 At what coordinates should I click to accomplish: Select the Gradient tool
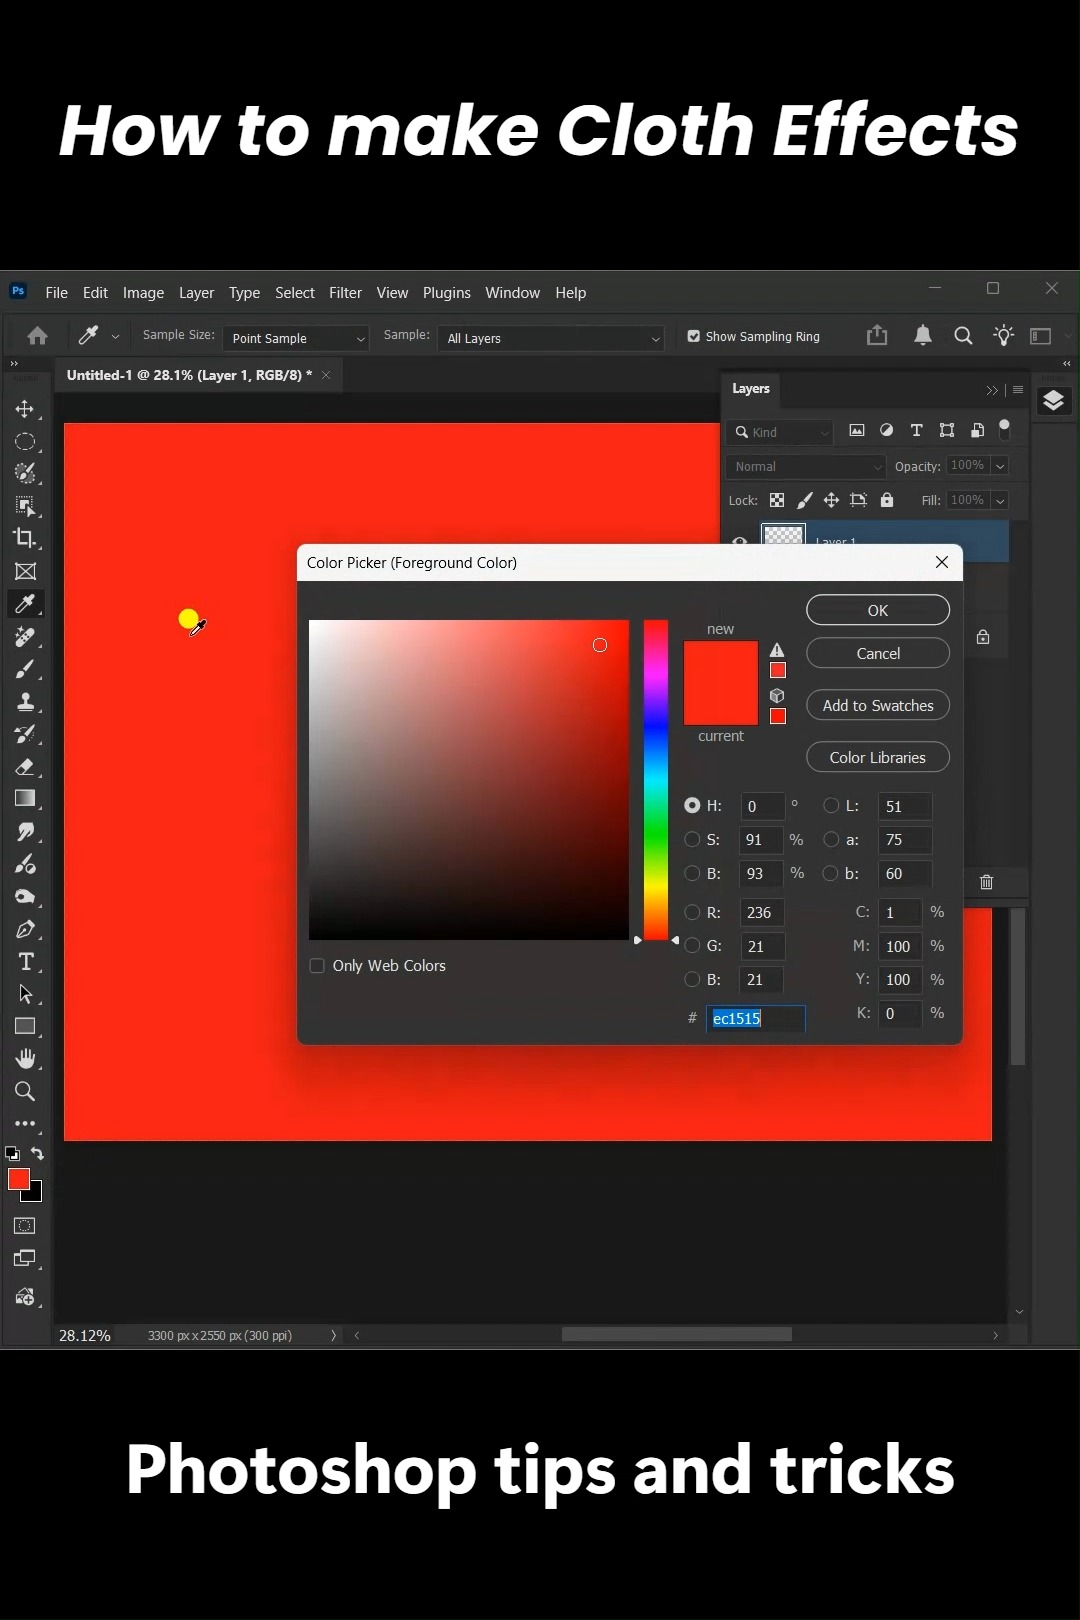coord(25,798)
